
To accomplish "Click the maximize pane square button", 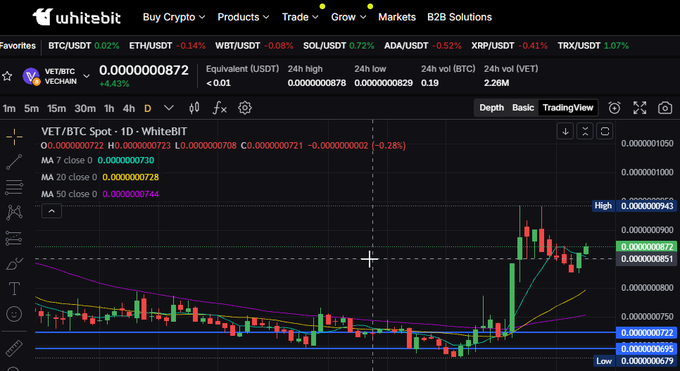I will click(605, 131).
